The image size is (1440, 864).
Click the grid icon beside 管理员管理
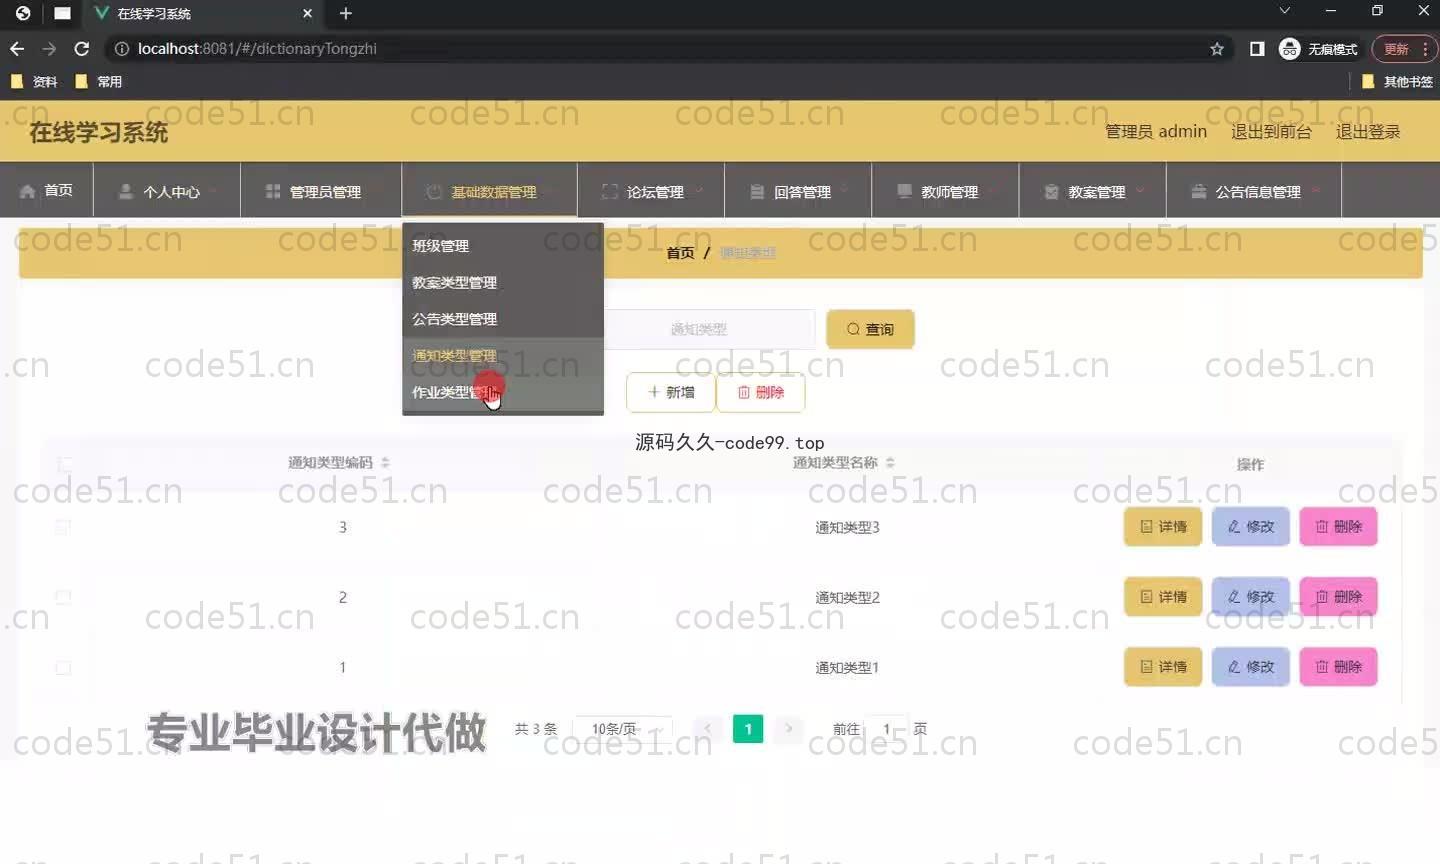click(x=273, y=191)
